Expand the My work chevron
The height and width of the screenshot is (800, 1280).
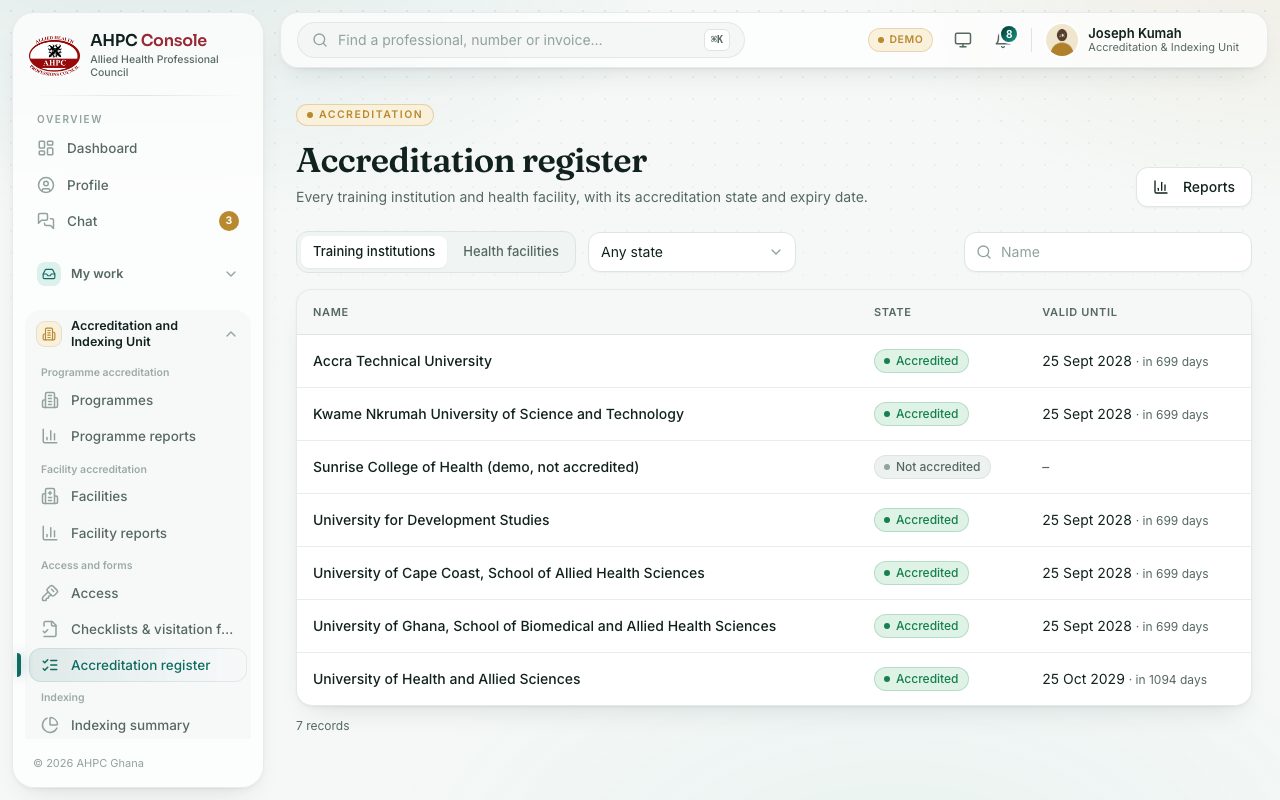pos(231,274)
